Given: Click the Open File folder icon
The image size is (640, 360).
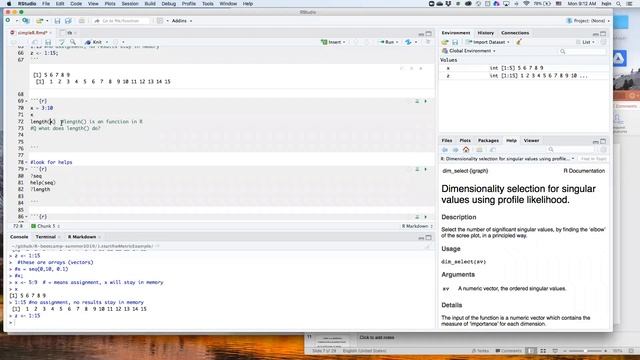Looking at the screenshot, I should tap(39, 20).
